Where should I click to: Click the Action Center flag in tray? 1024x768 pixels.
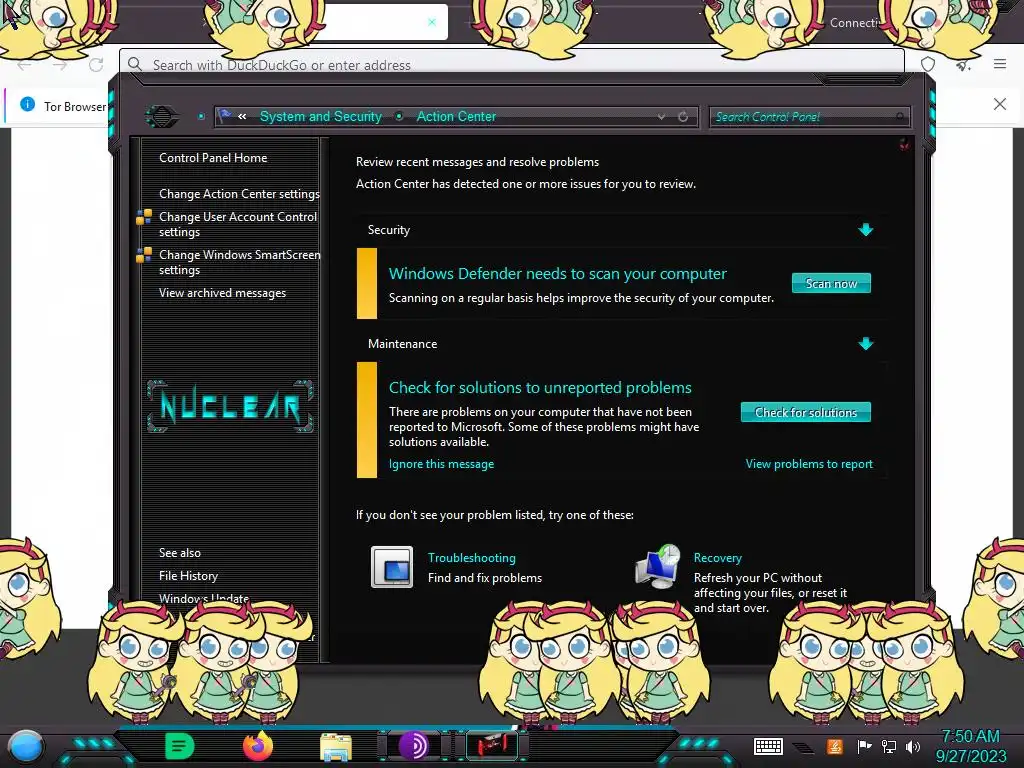click(864, 746)
